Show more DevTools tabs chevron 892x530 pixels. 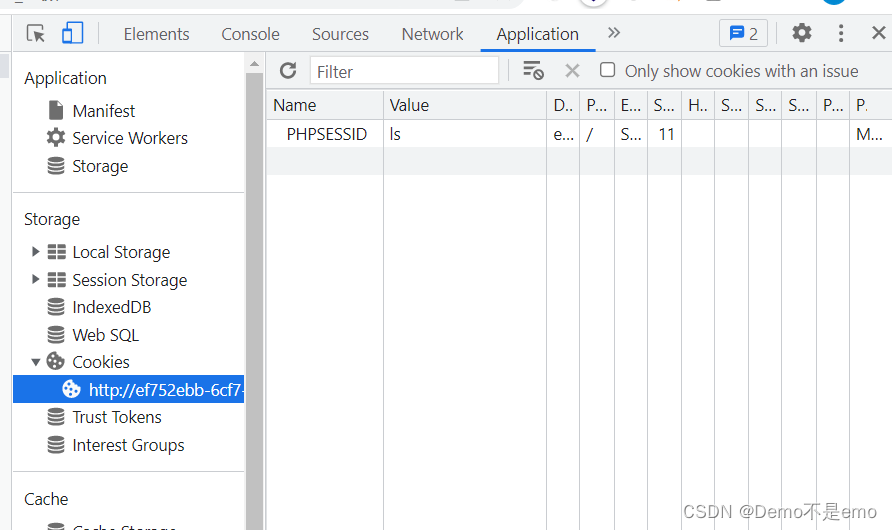click(613, 33)
